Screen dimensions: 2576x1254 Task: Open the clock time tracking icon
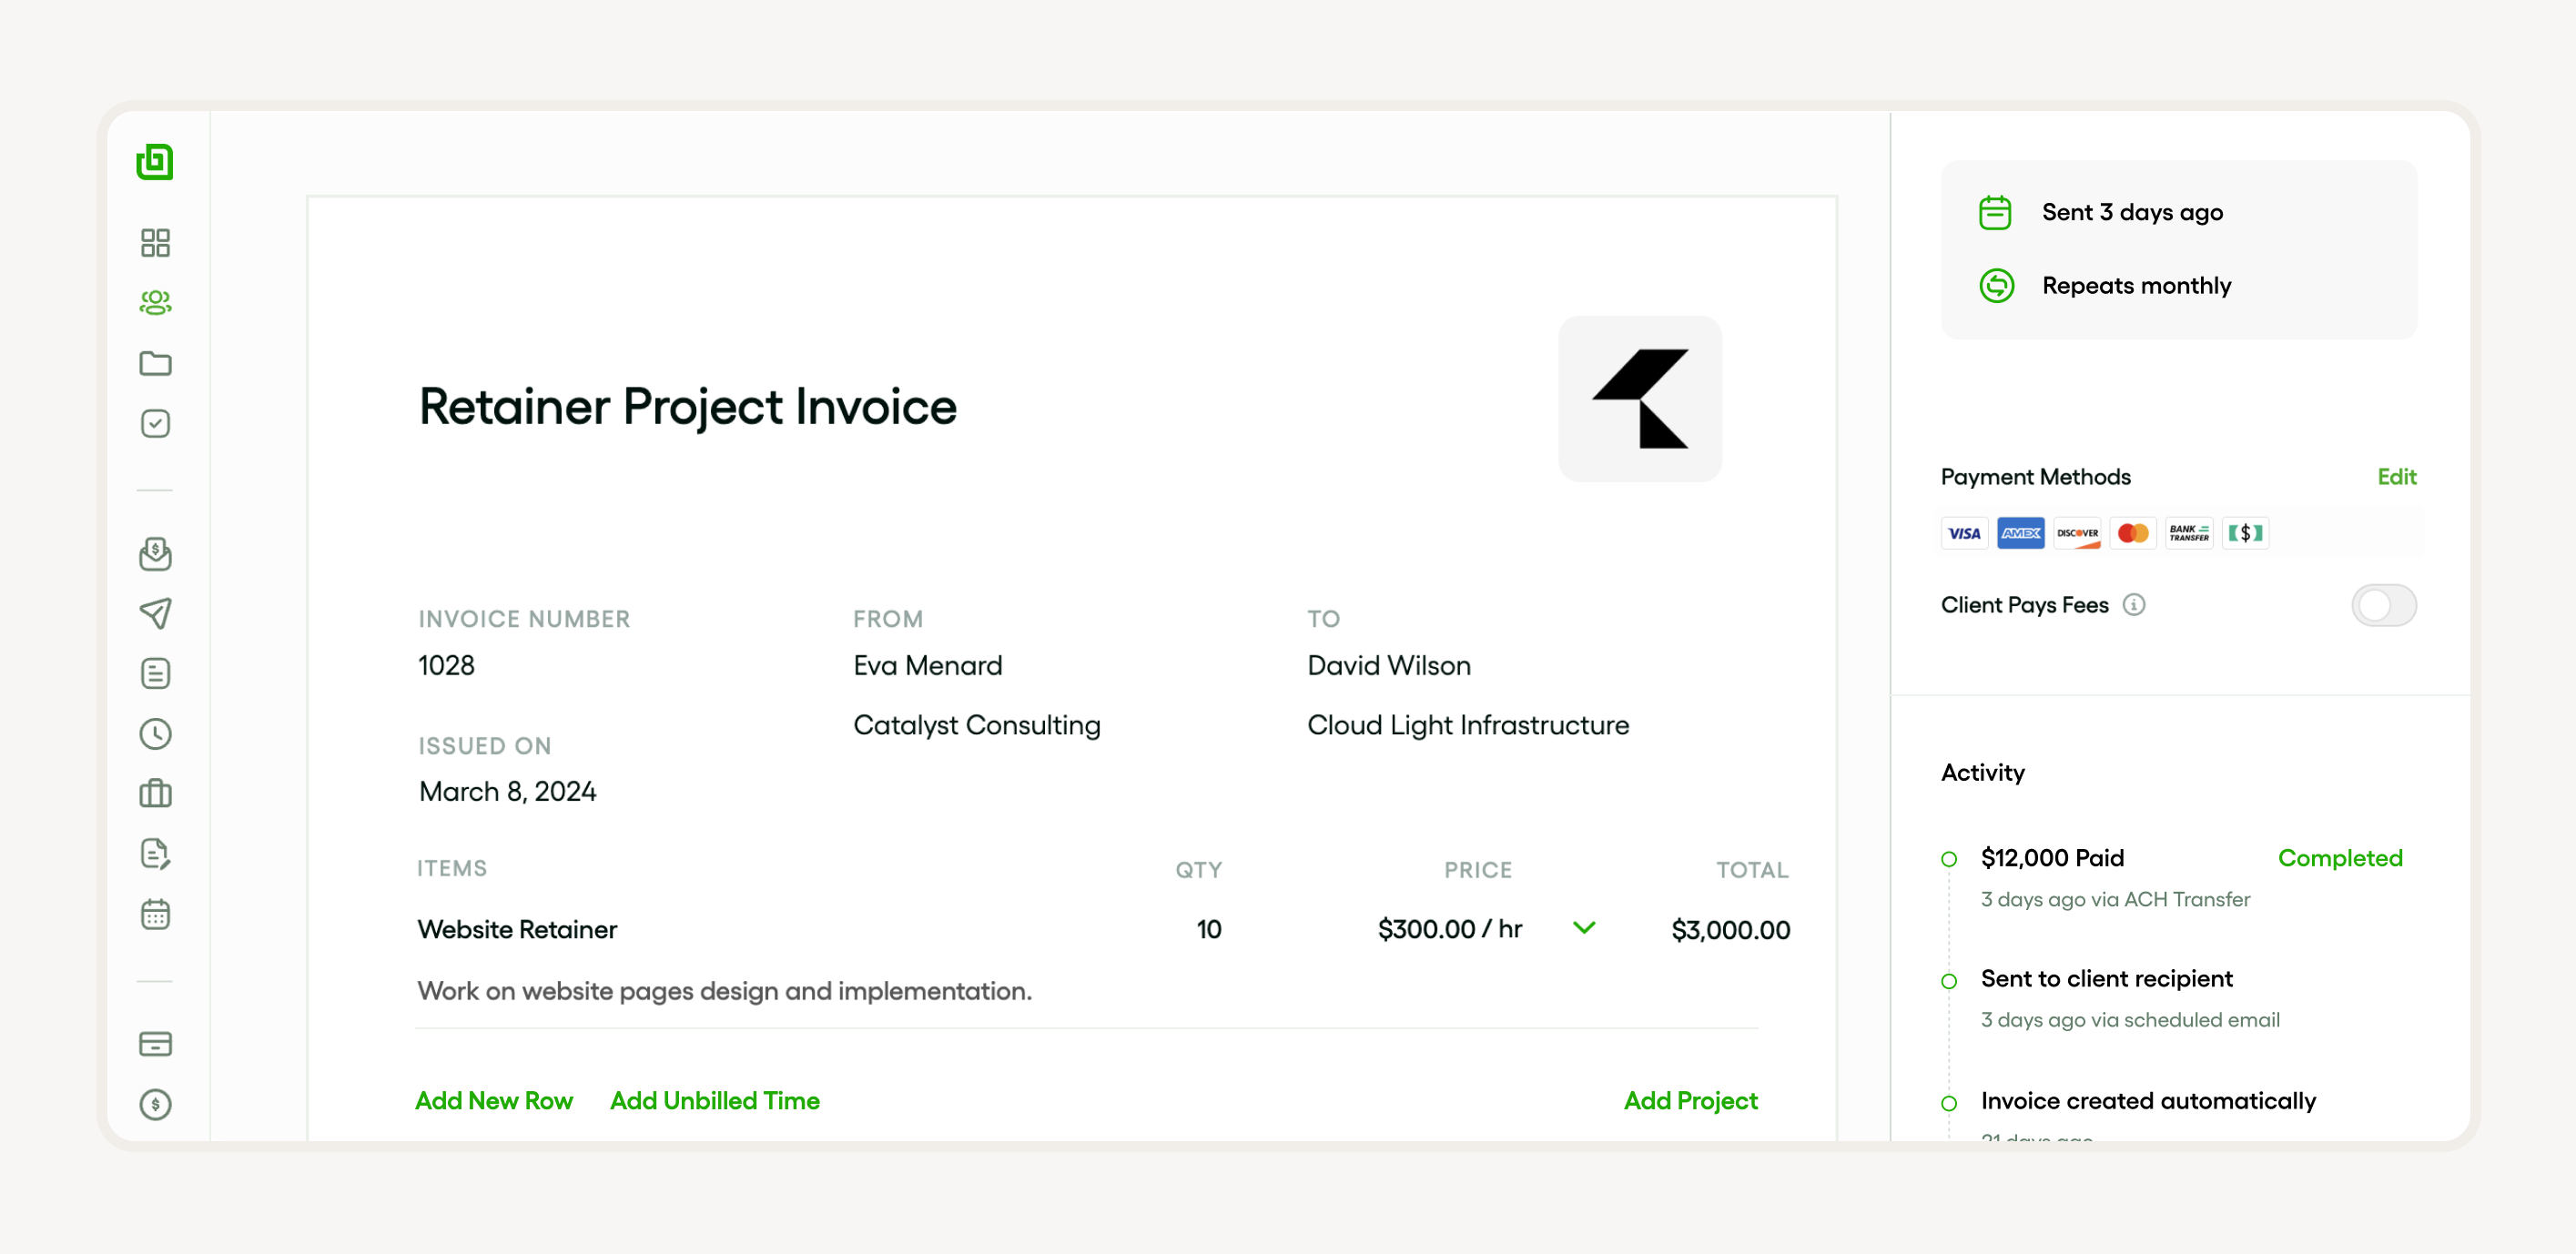coord(155,734)
